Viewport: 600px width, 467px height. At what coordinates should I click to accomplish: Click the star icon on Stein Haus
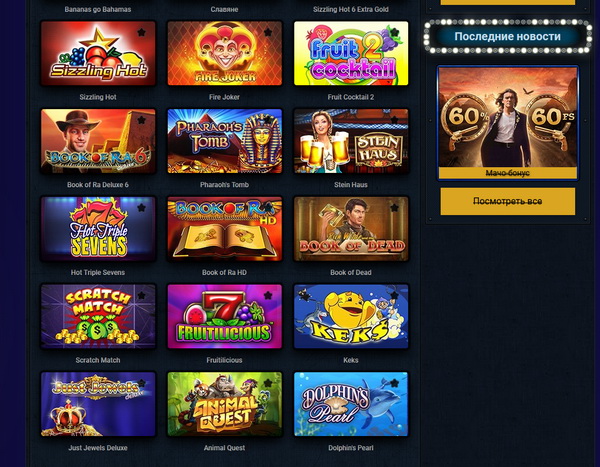(394, 120)
